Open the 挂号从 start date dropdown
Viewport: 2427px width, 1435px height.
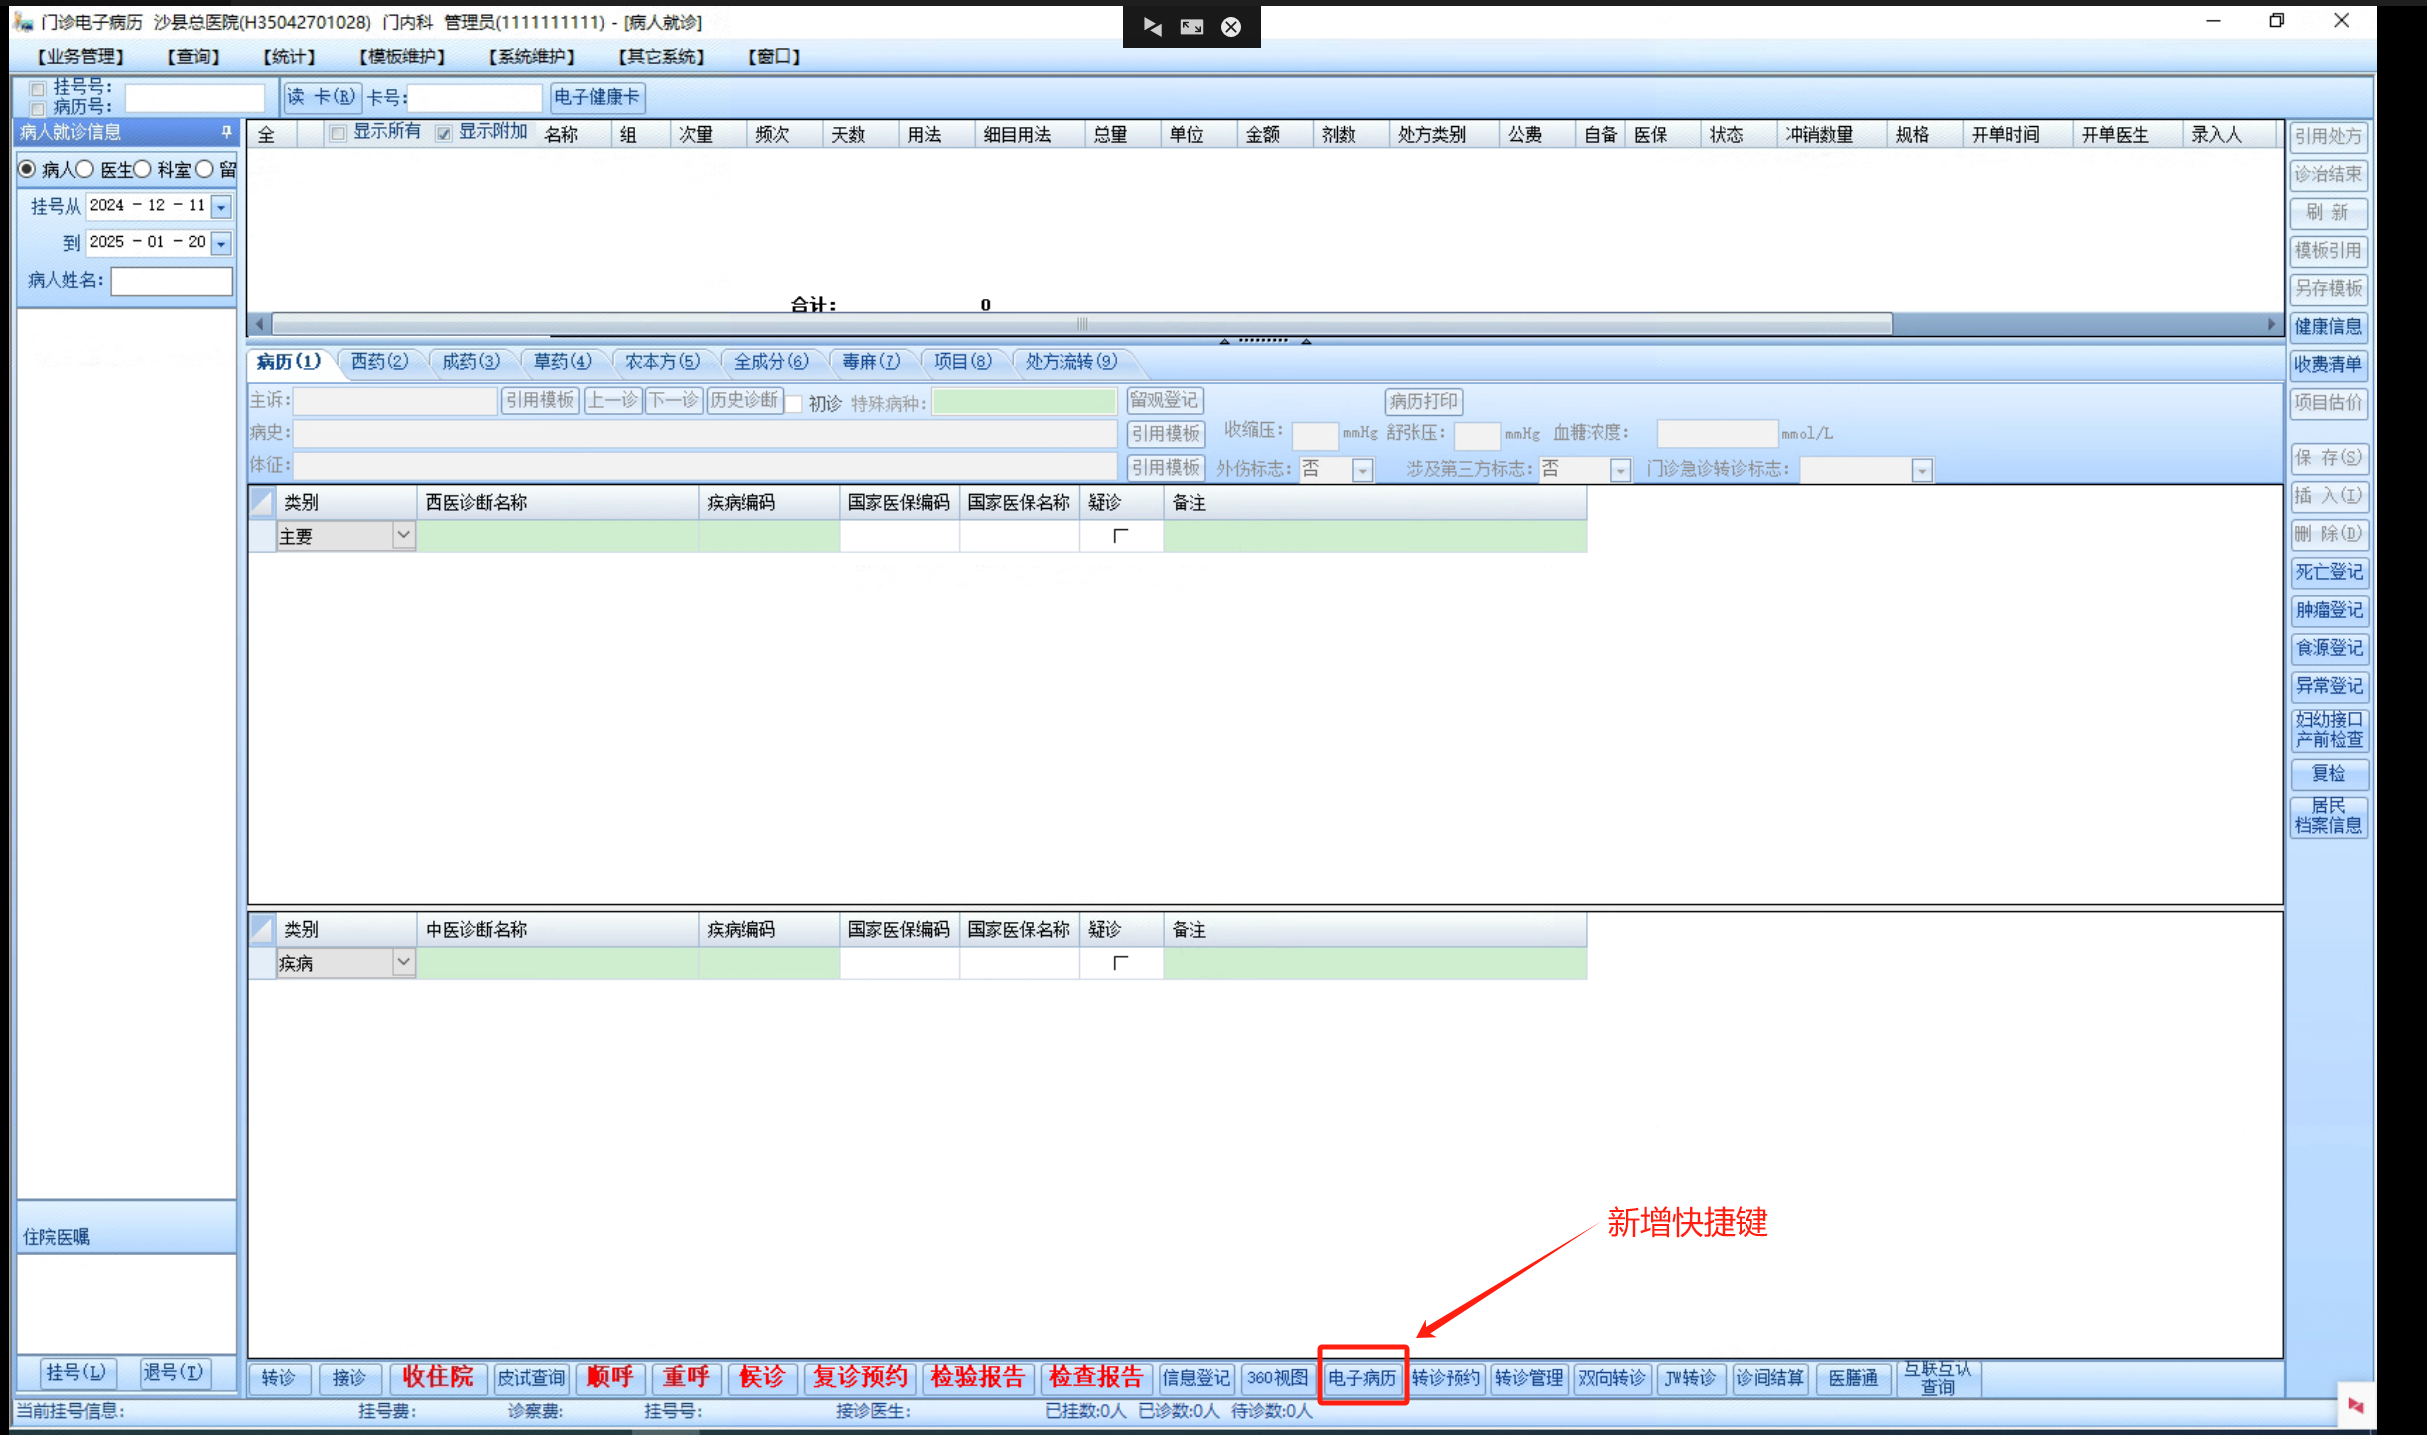click(x=221, y=206)
